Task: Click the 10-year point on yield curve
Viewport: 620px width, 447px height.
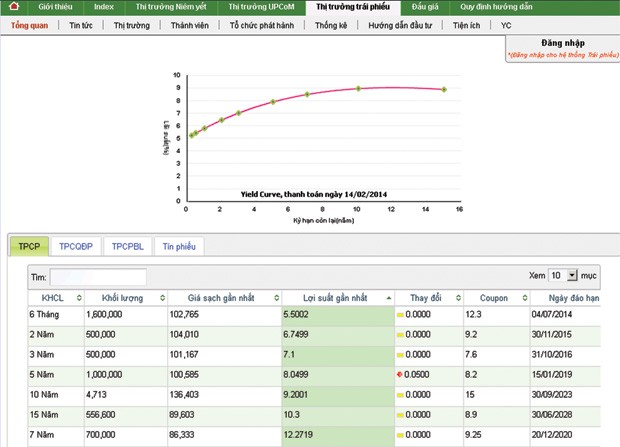Action: pos(358,88)
